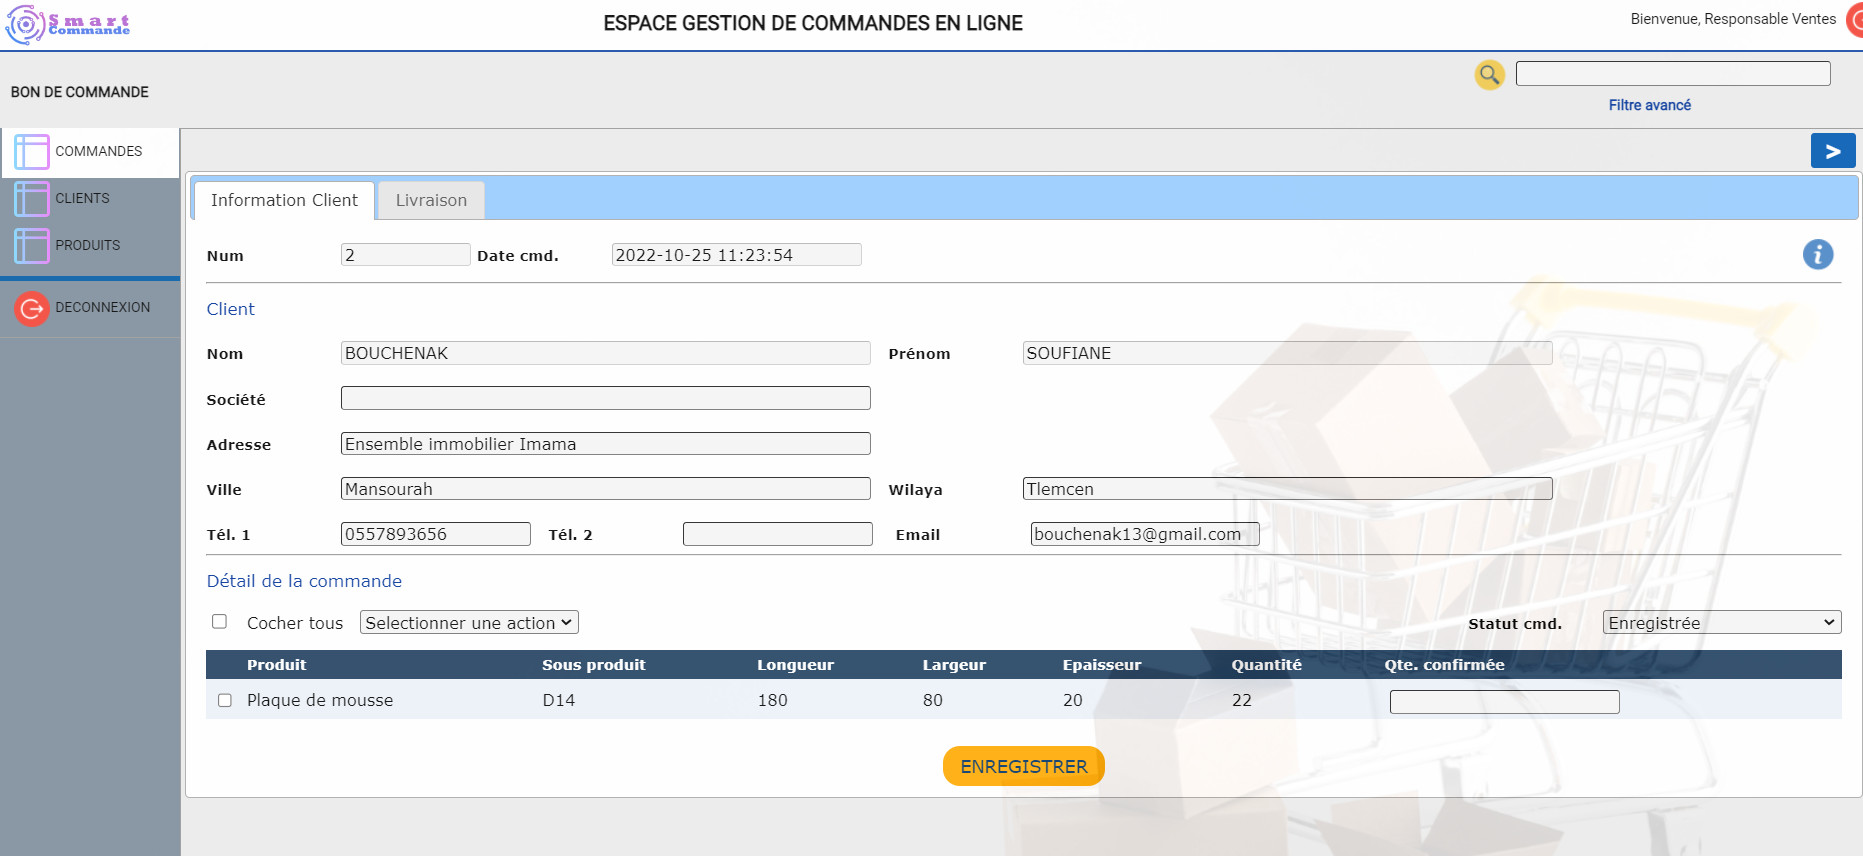Click the red user icon beside Bienvenue

pyautogui.click(x=1854, y=20)
